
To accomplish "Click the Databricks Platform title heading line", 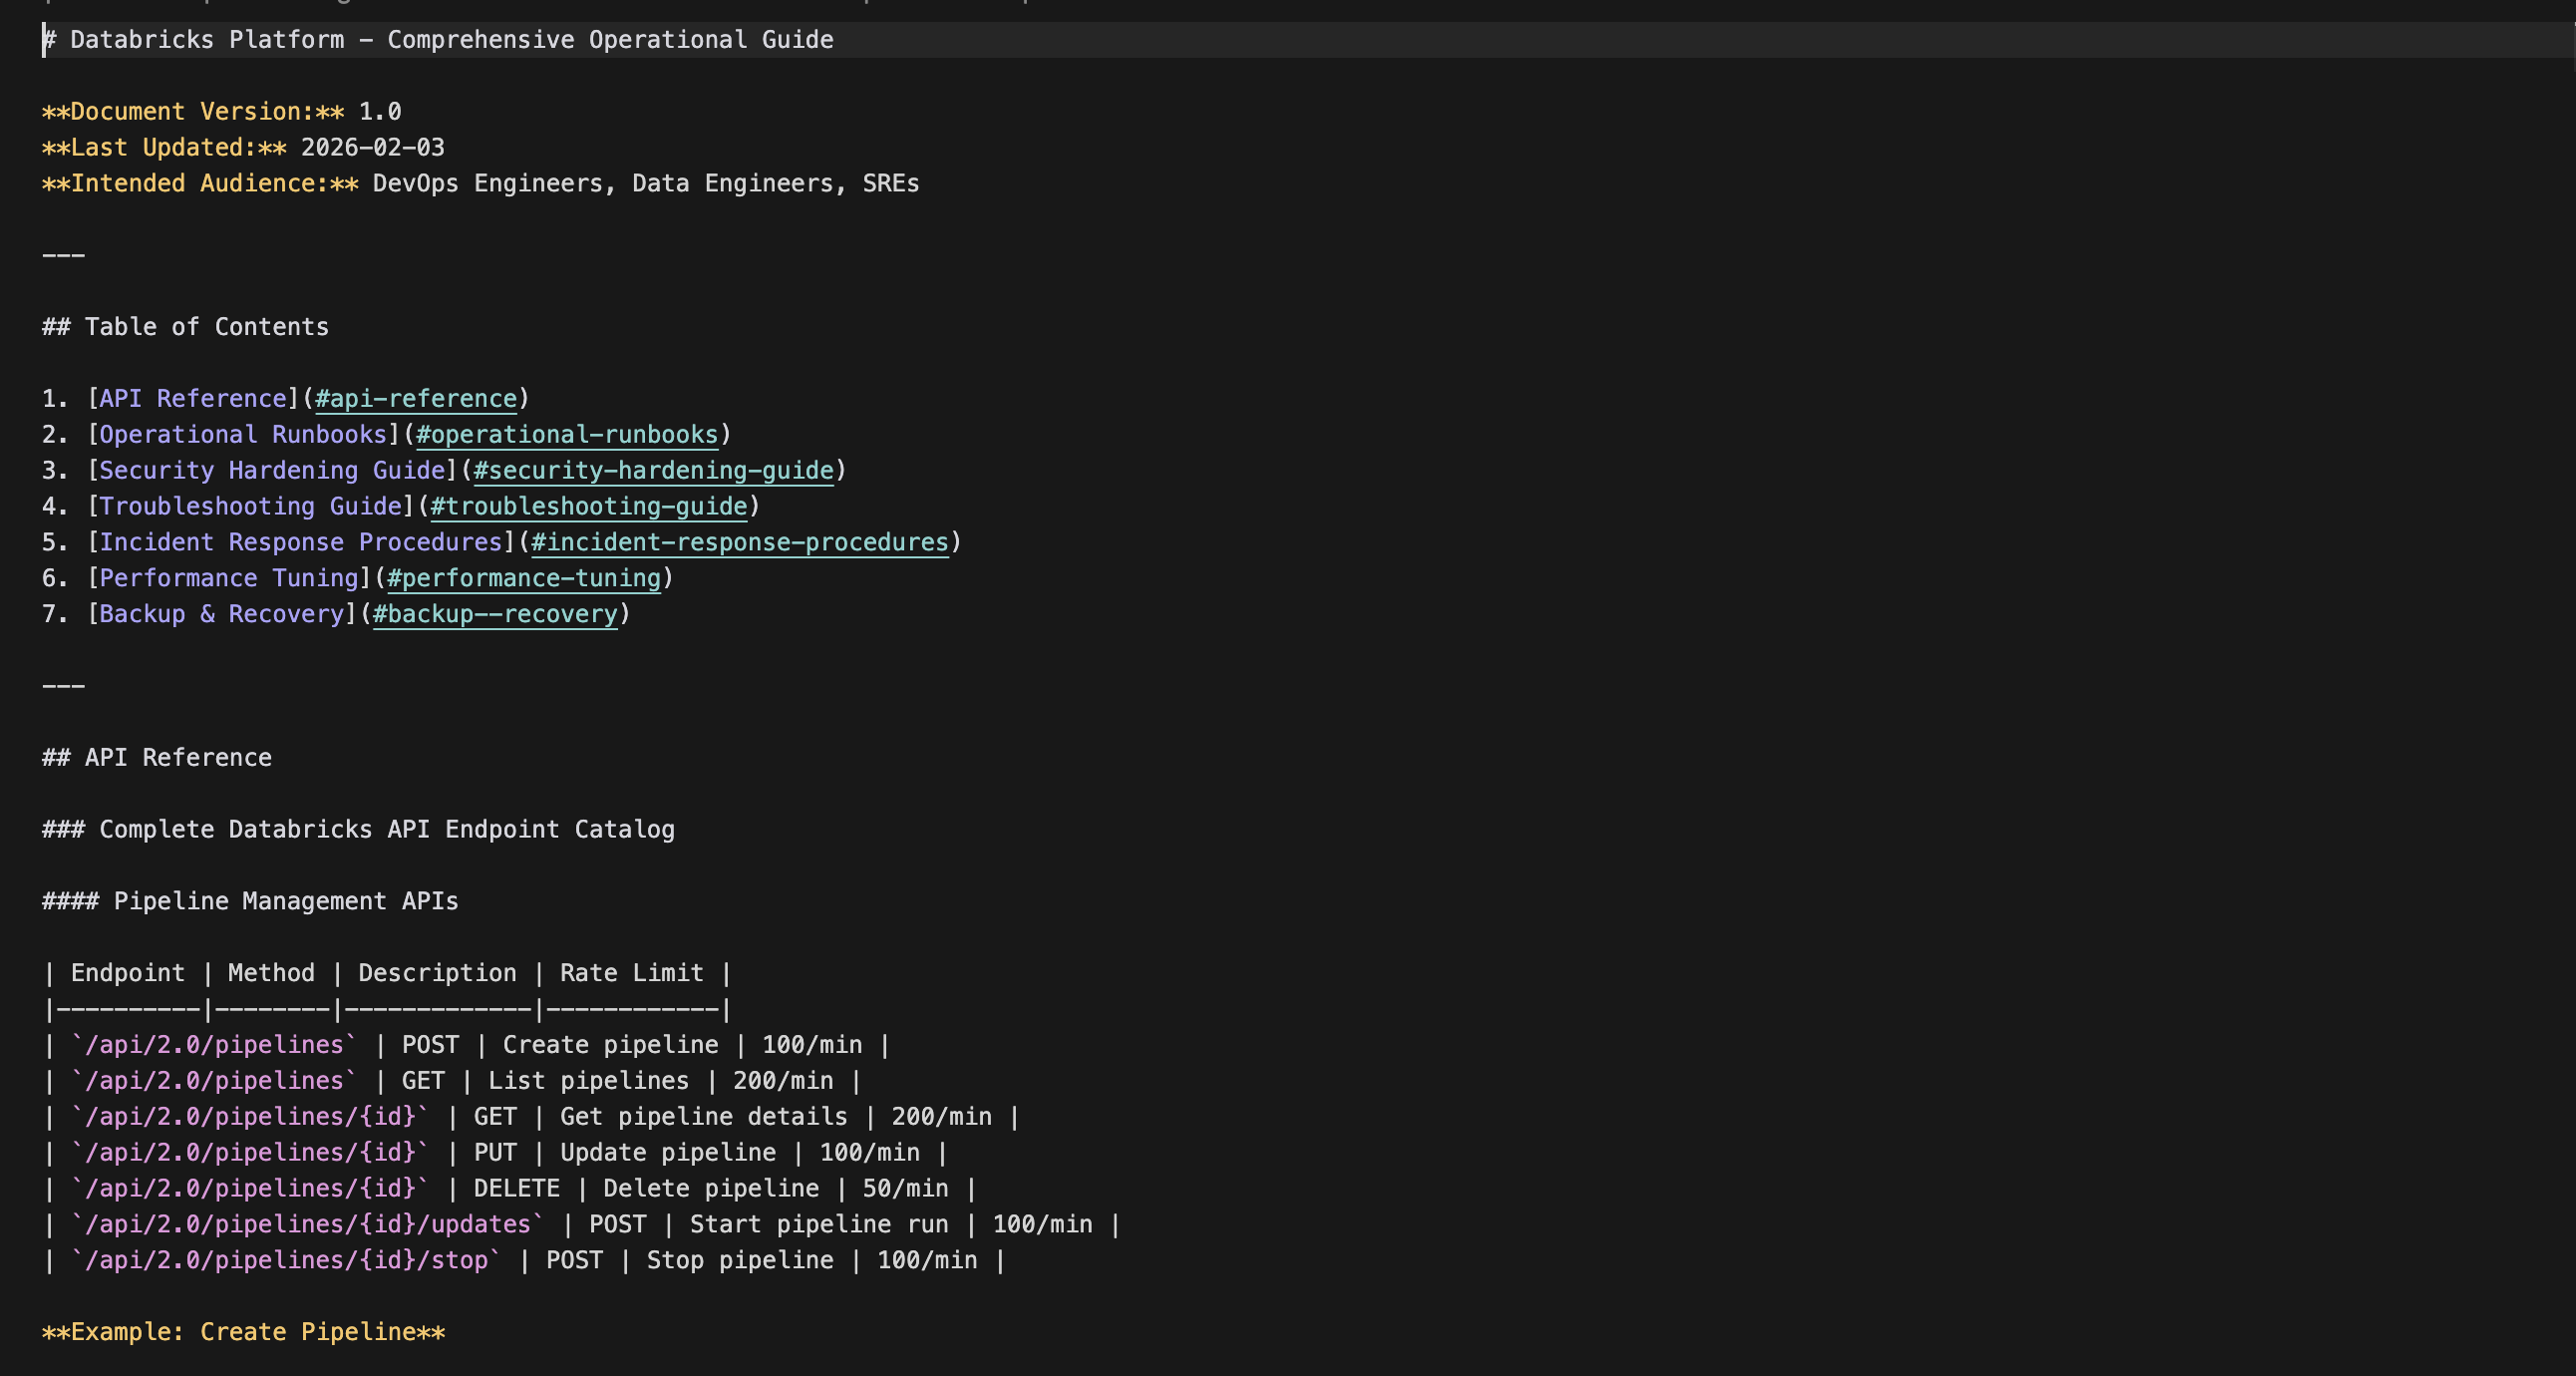I will [x=450, y=40].
